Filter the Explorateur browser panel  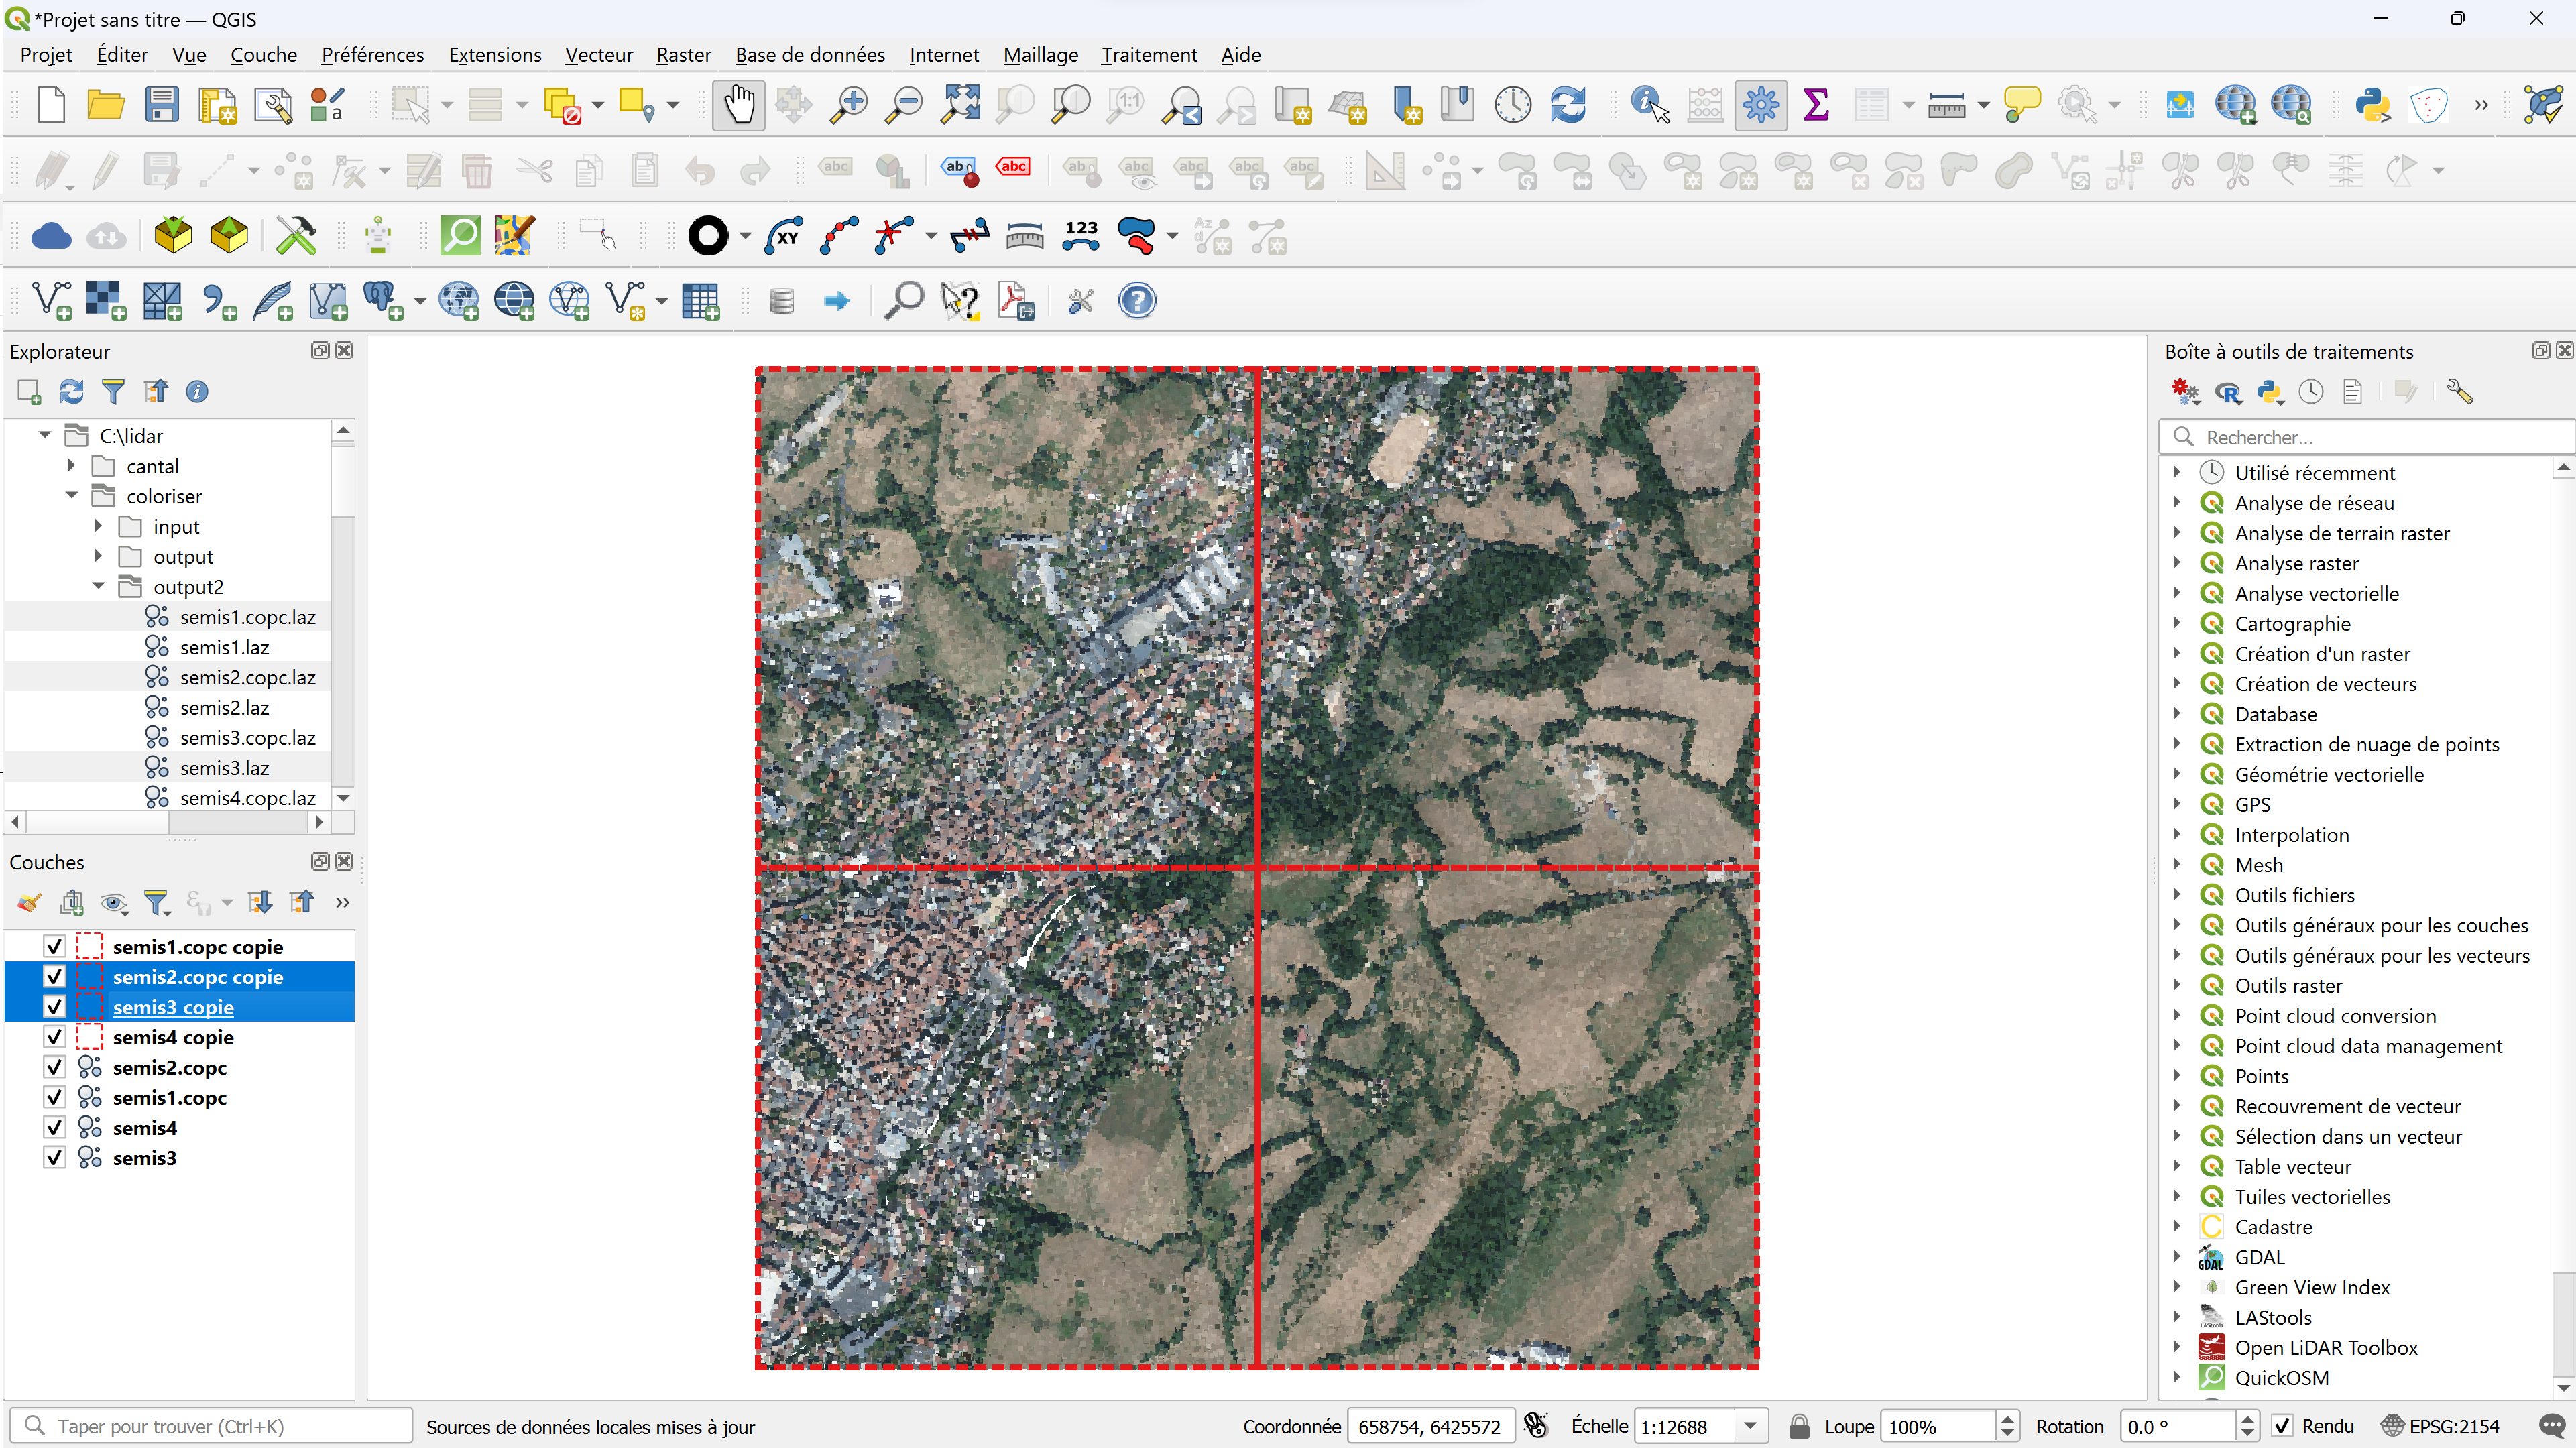pyautogui.click(x=113, y=392)
